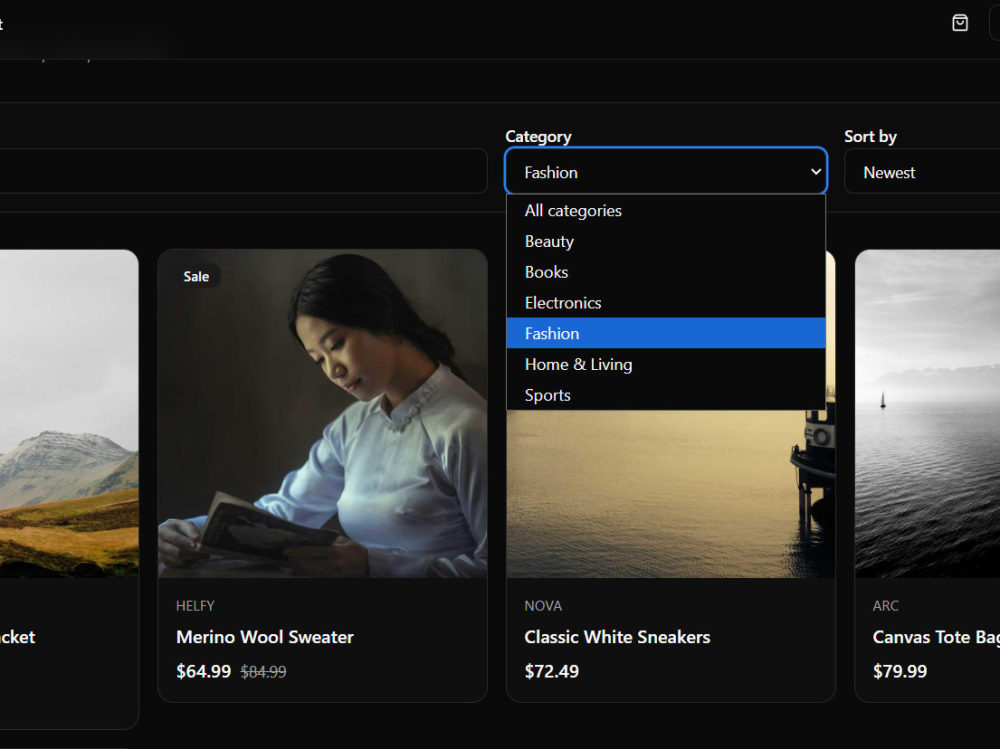The width and height of the screenshot is (1000, 749).
Task: Open the Sort by Newest dropdown
Action: point(922,171)
